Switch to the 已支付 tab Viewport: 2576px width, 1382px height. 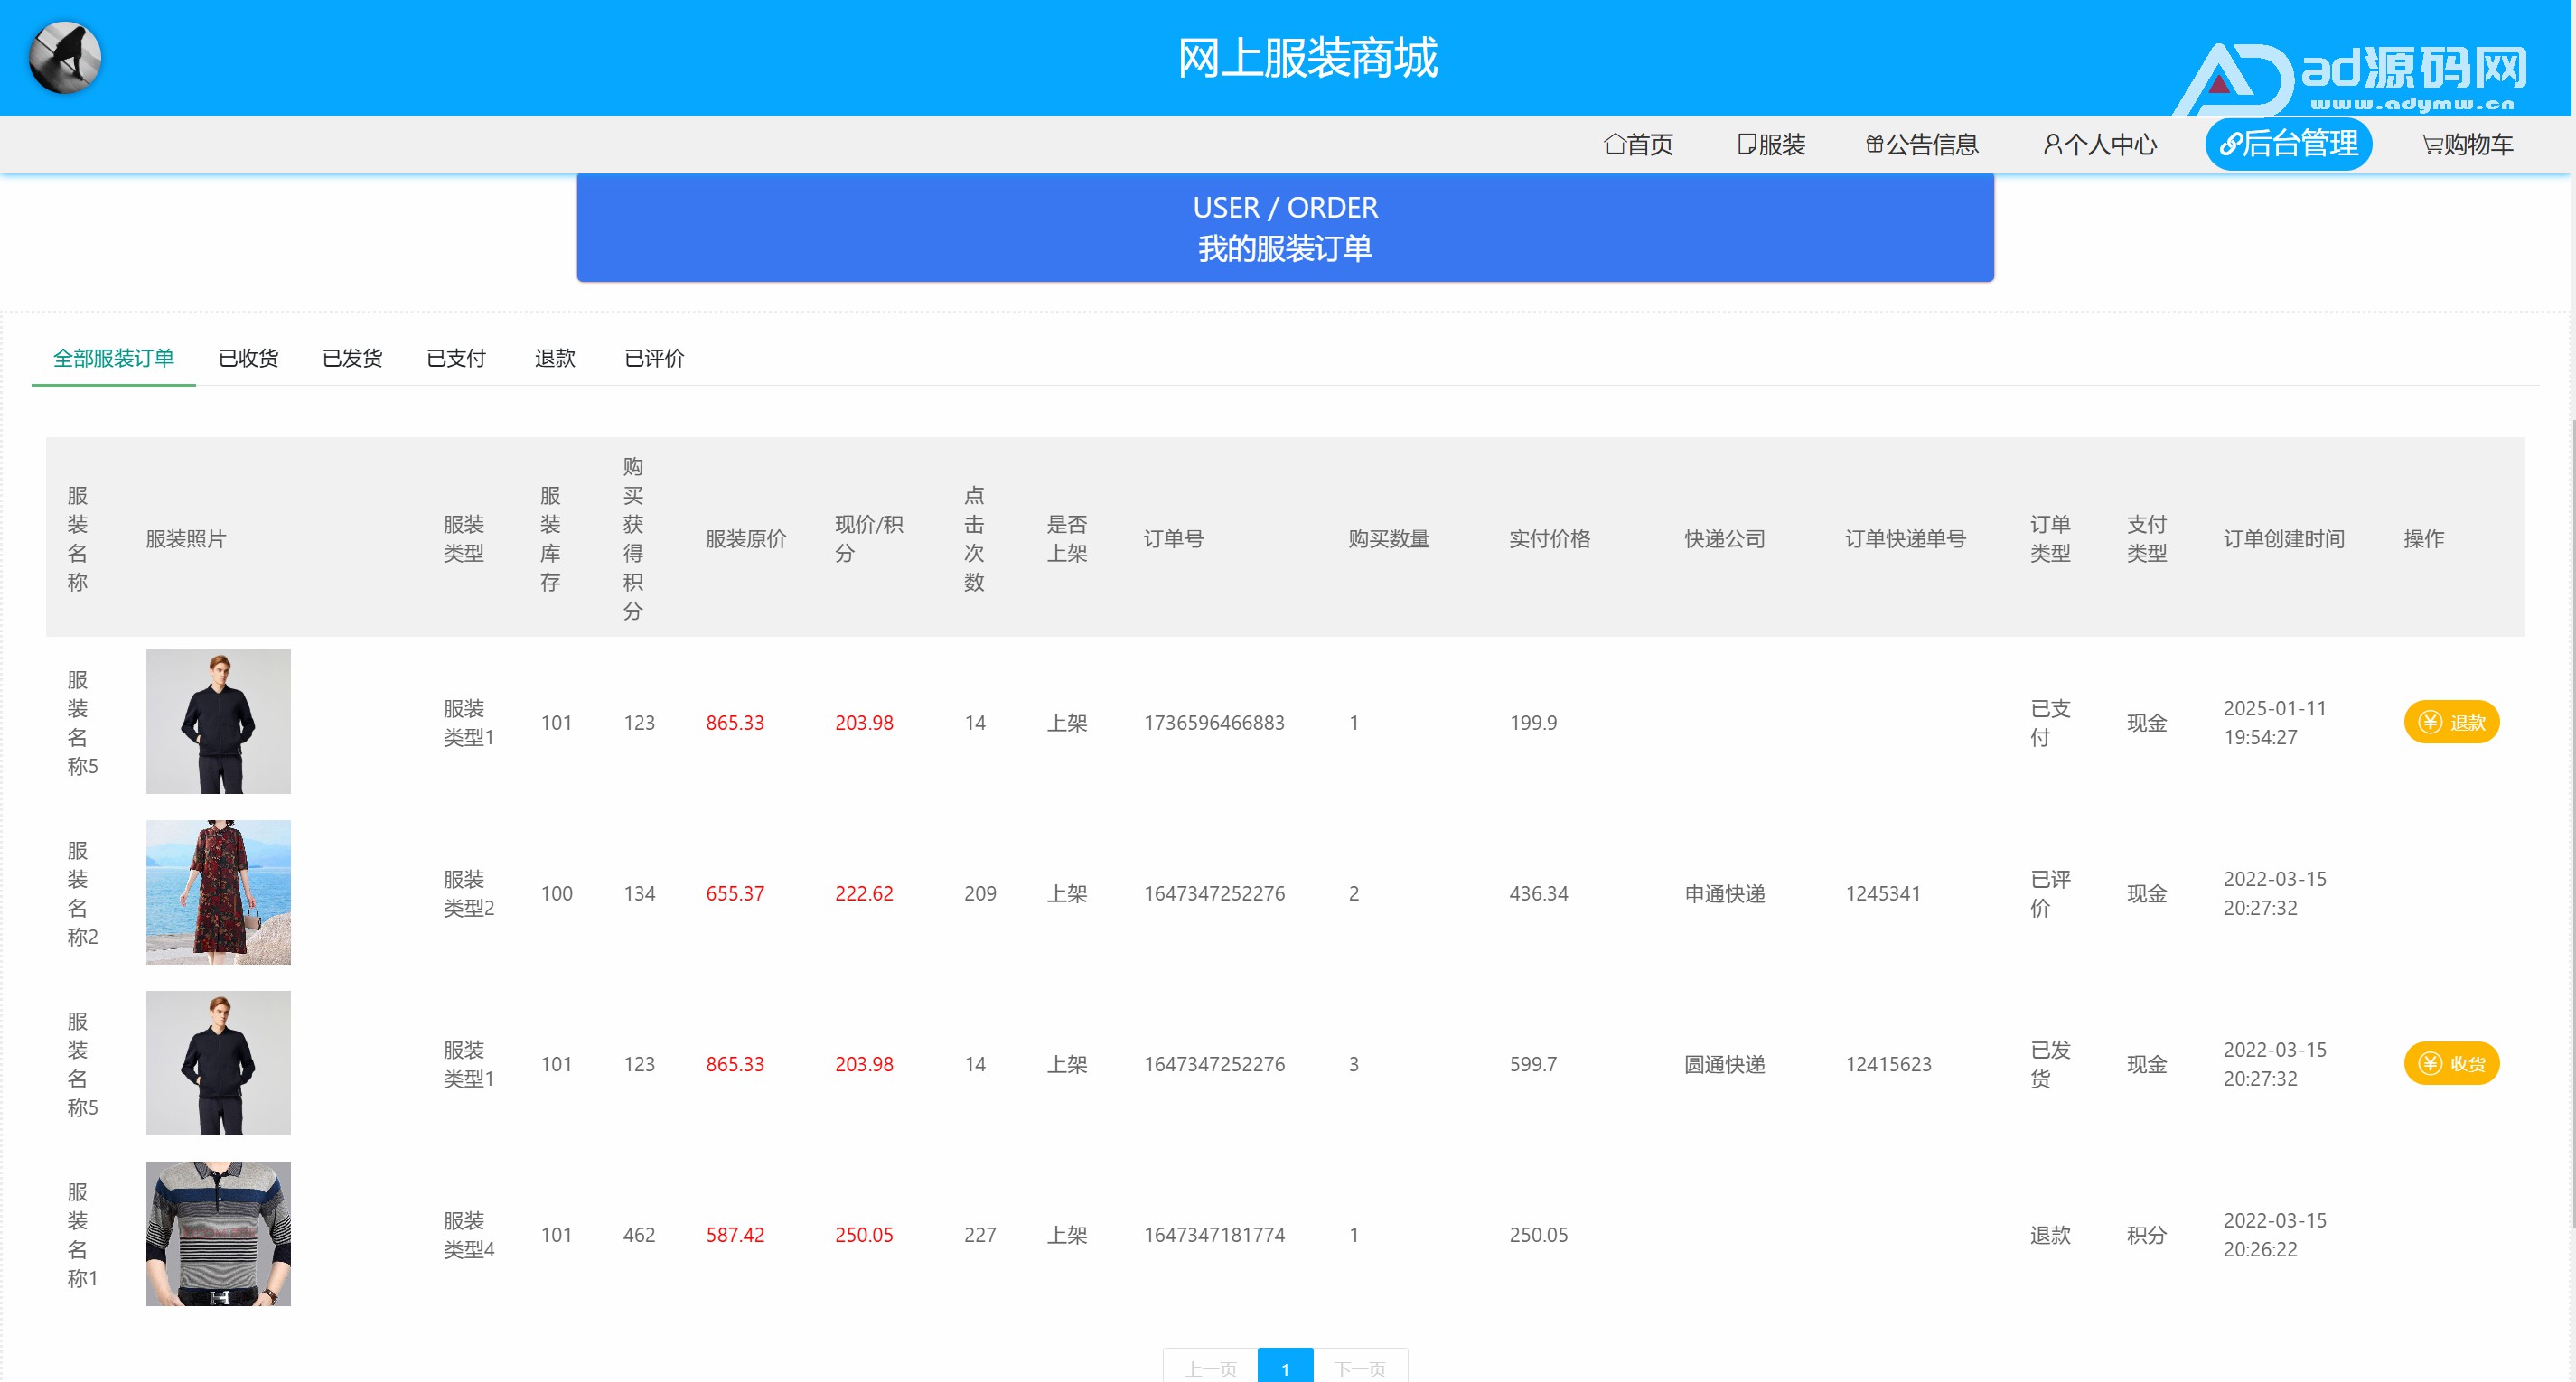point(456,358)
